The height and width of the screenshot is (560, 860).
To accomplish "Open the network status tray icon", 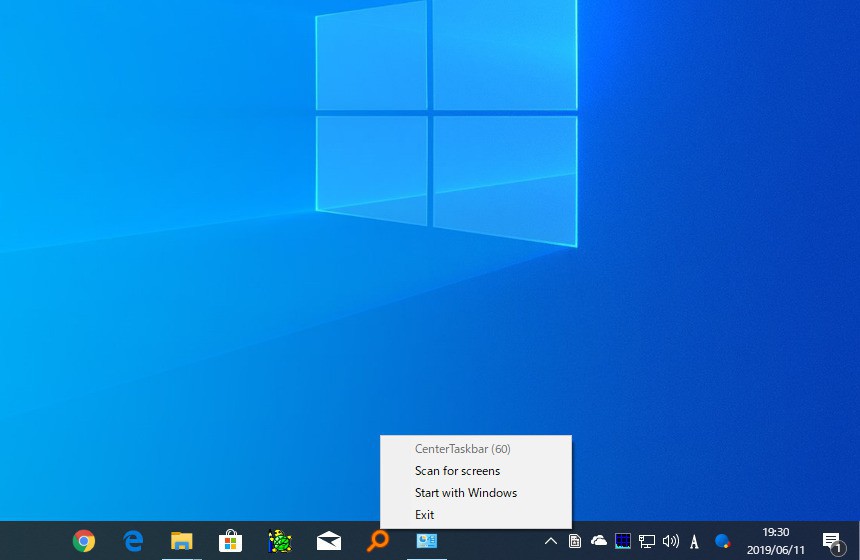I will [647, 542].
